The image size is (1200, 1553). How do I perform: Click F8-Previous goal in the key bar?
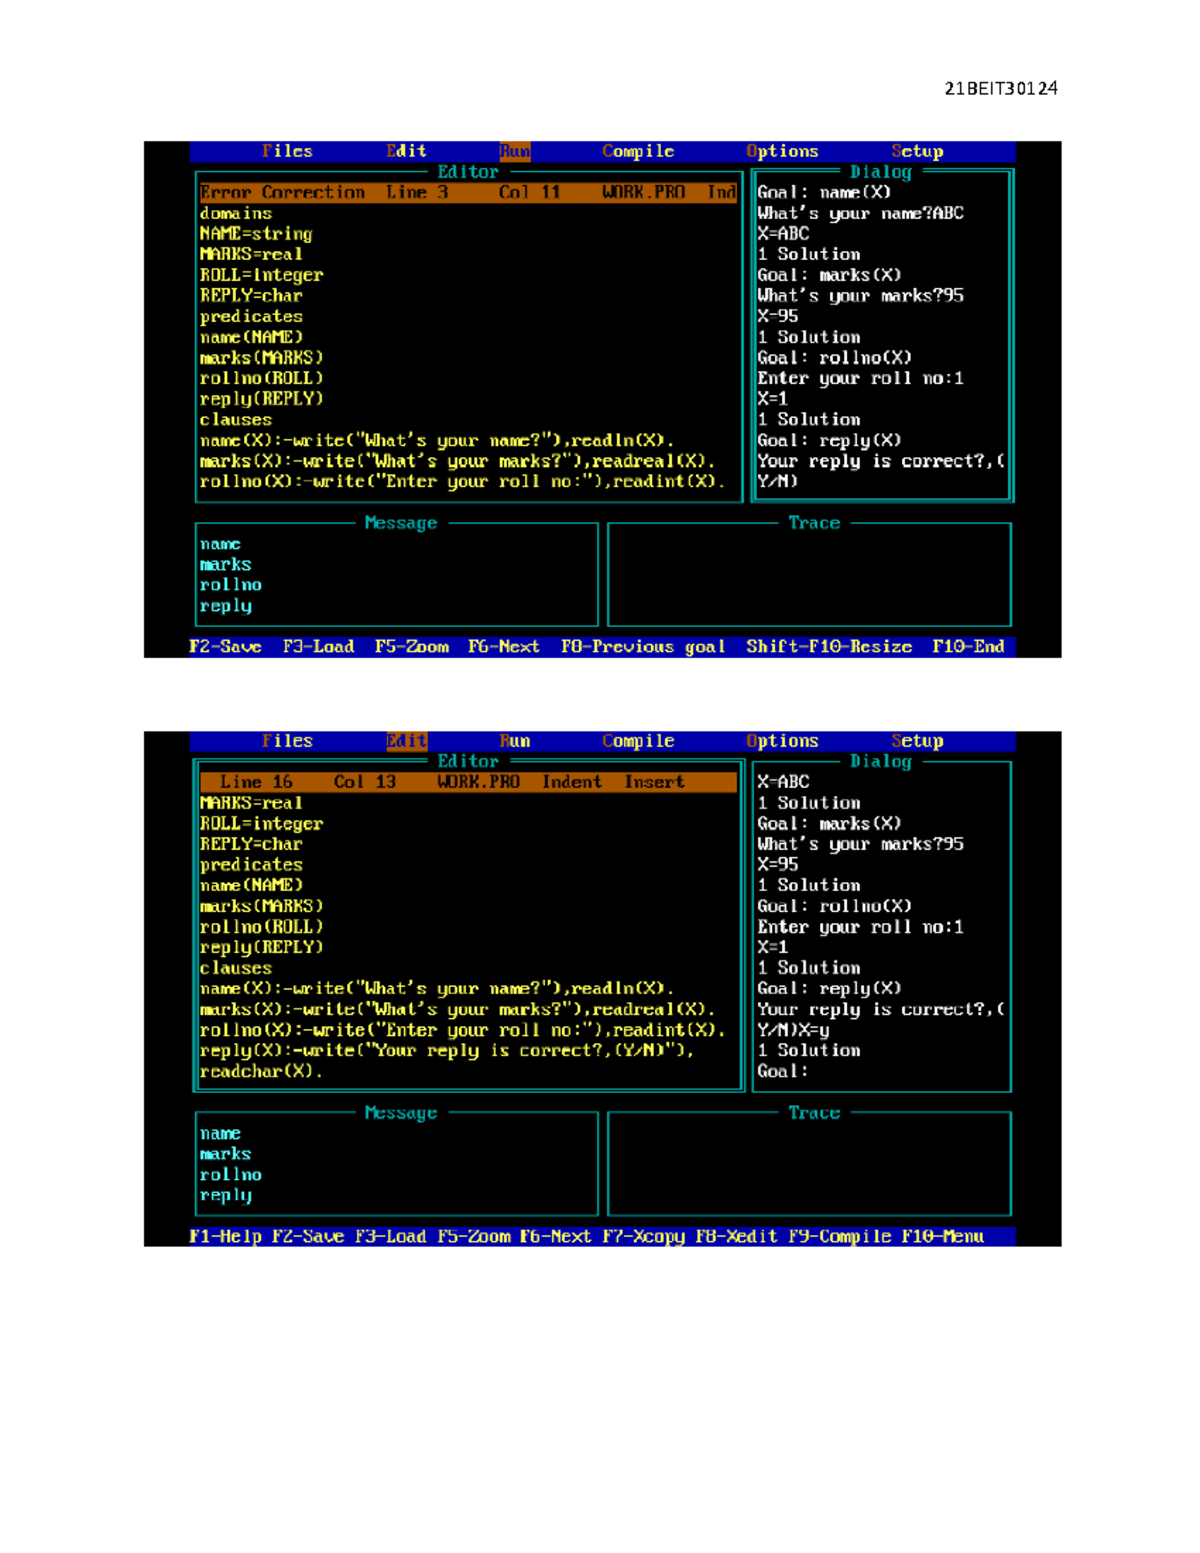click(643, 647)
